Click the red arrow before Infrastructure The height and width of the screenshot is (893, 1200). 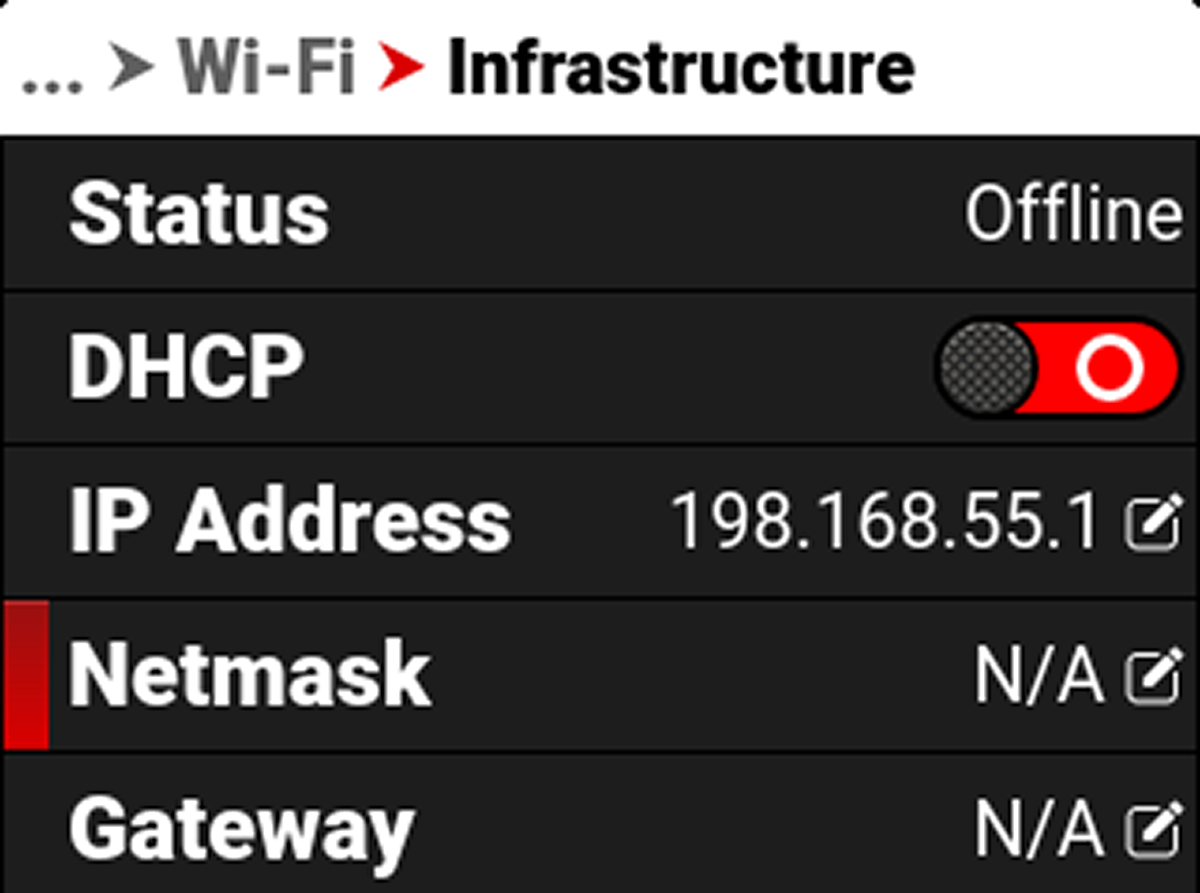(402, 69)
